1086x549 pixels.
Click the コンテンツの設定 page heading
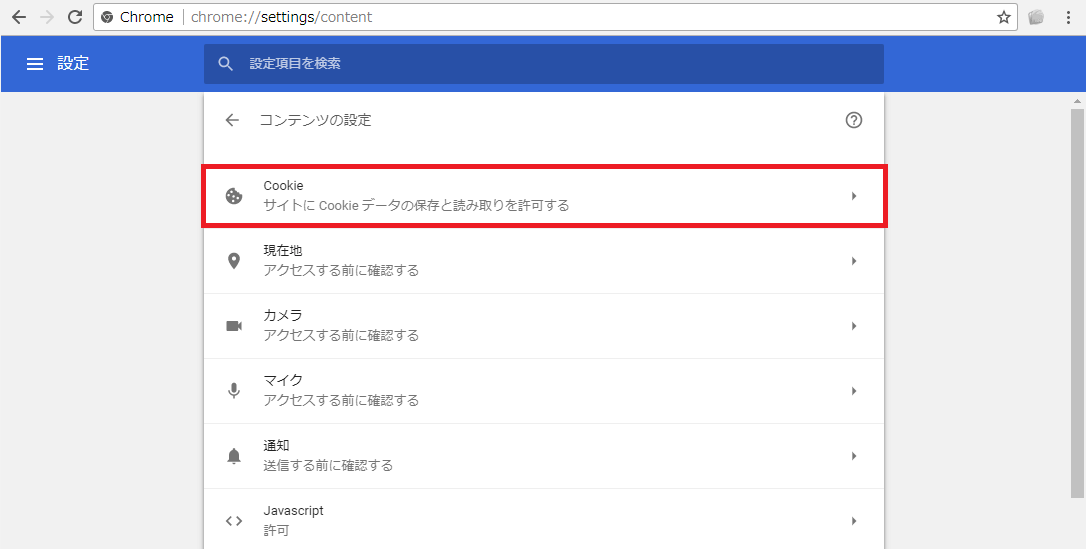(x=315, y=120)
